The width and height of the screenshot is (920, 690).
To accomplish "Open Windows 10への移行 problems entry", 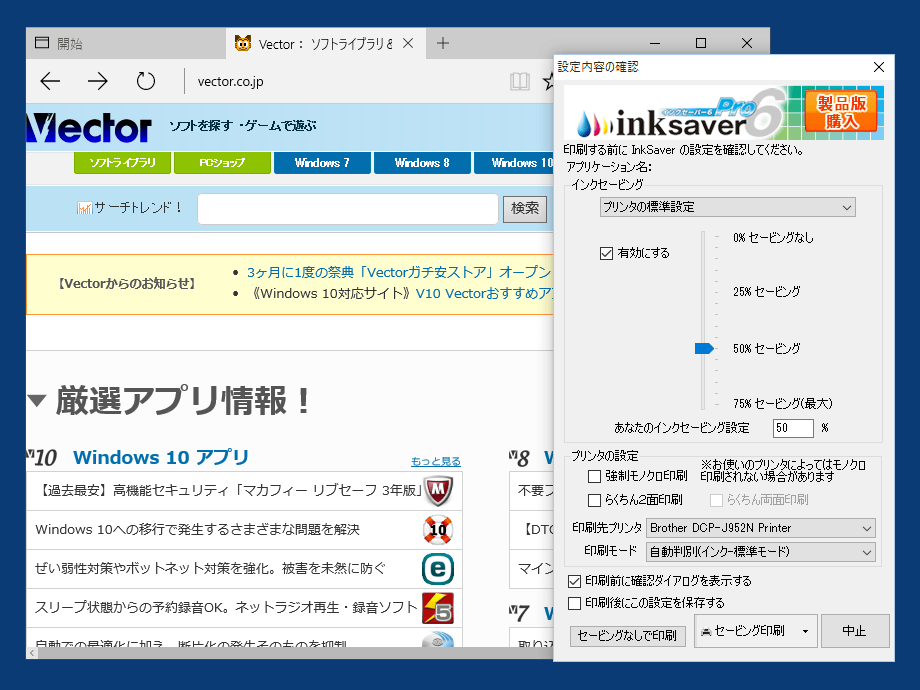I will (198, 530).
